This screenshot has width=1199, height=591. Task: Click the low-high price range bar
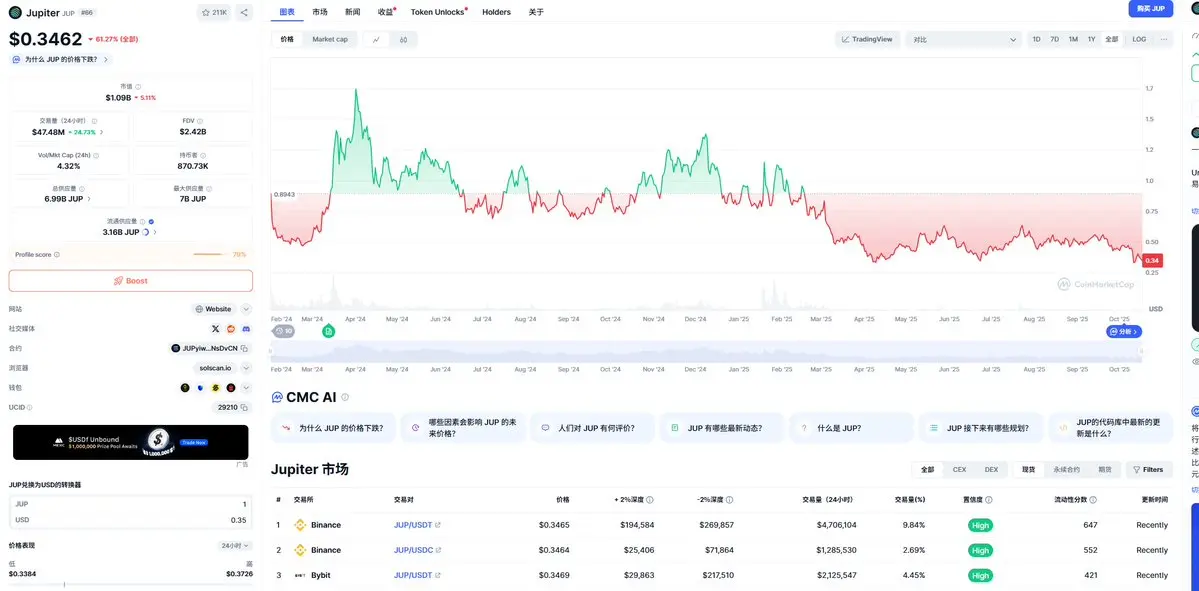pos(131,585)
